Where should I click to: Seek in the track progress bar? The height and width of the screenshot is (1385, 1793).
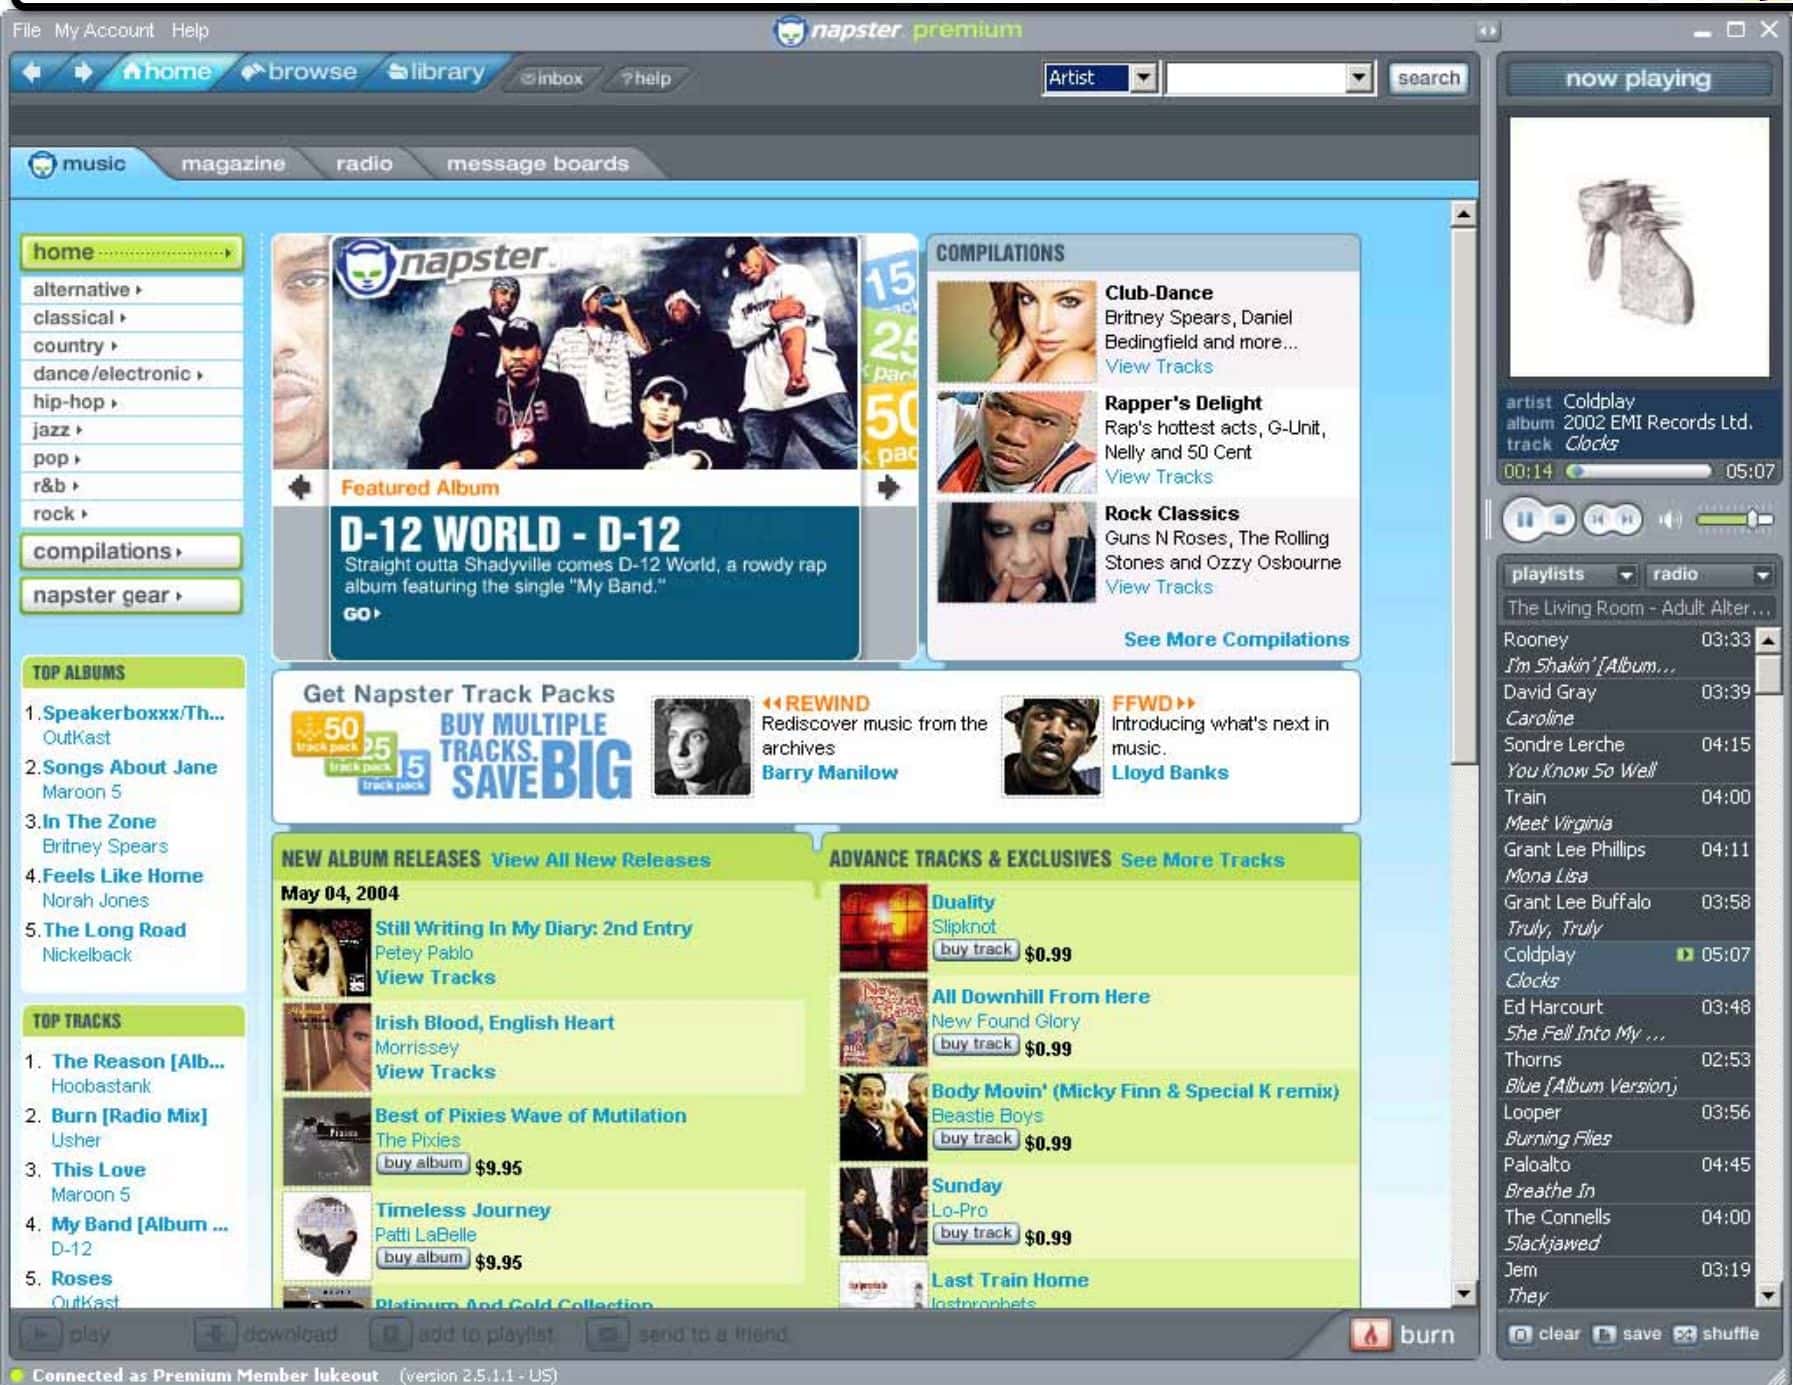pyautogui.click(x=1638, y=471)
